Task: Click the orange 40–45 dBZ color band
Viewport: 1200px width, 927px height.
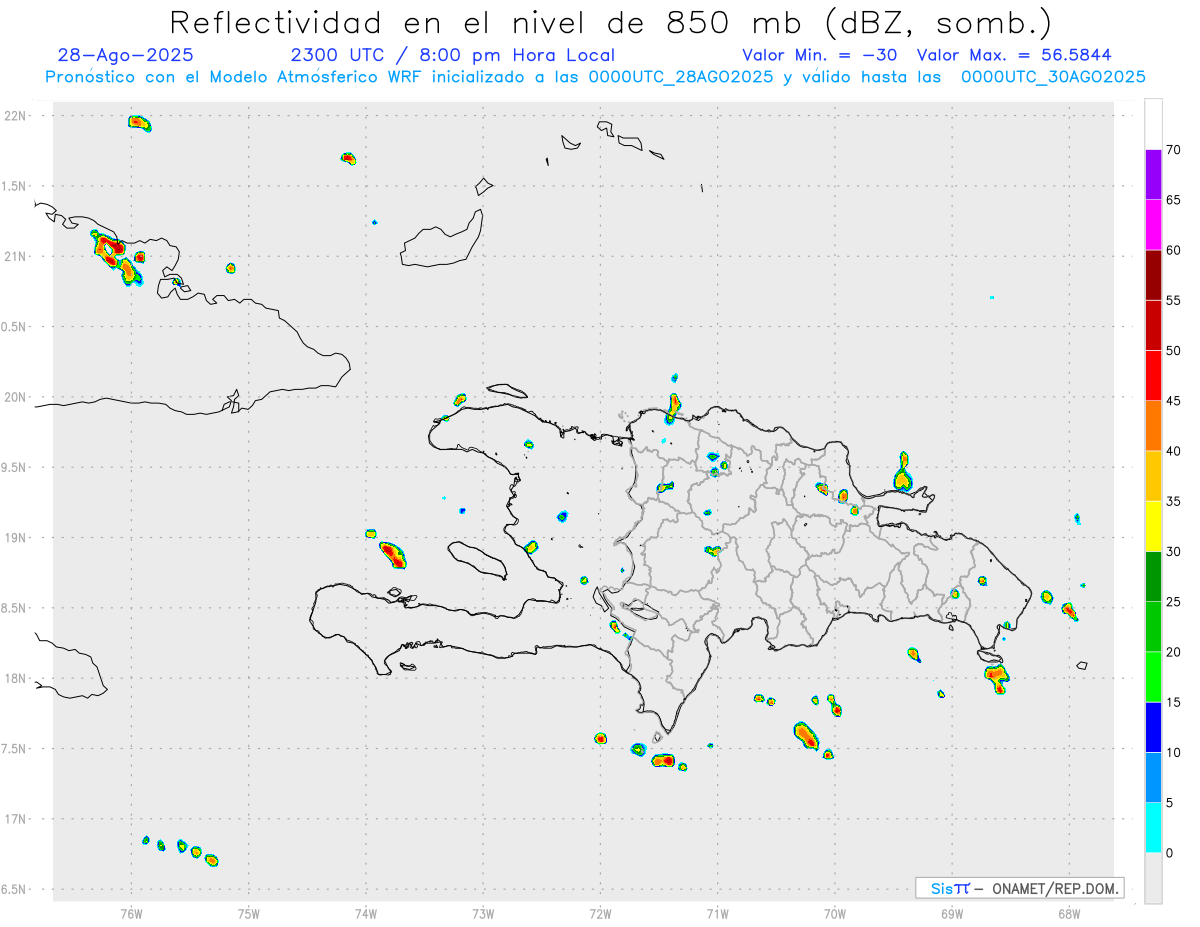Action: coord(1153,426)
